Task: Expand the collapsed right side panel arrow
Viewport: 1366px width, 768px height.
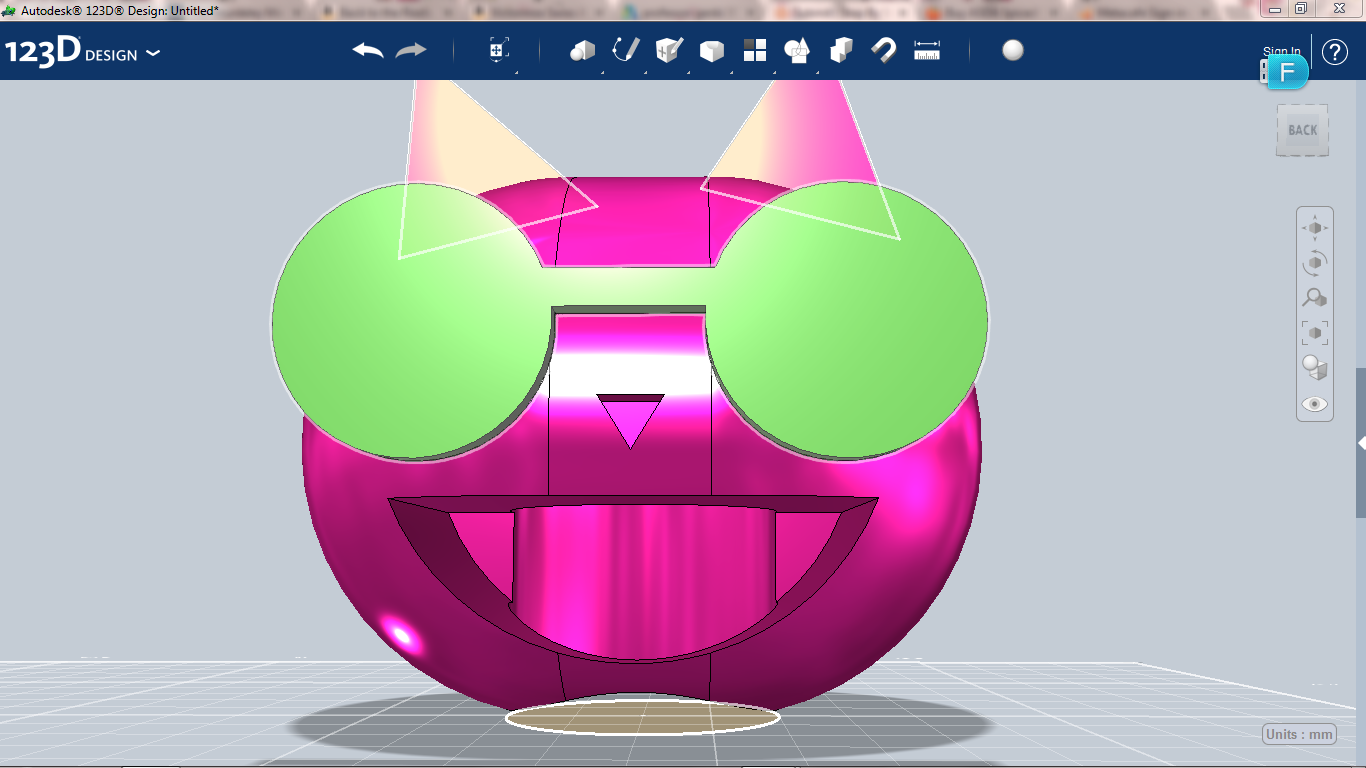Action: coord(1361,442)
